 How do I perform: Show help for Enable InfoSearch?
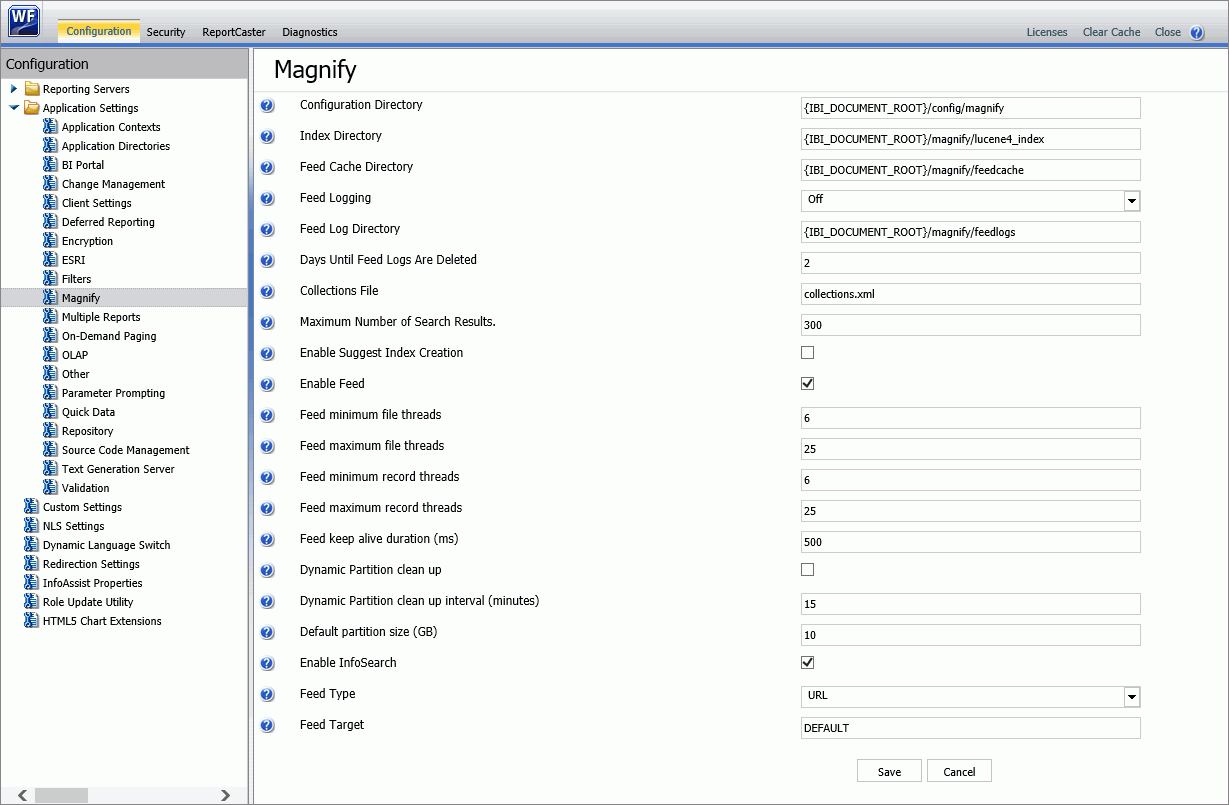tap(267, 664)
